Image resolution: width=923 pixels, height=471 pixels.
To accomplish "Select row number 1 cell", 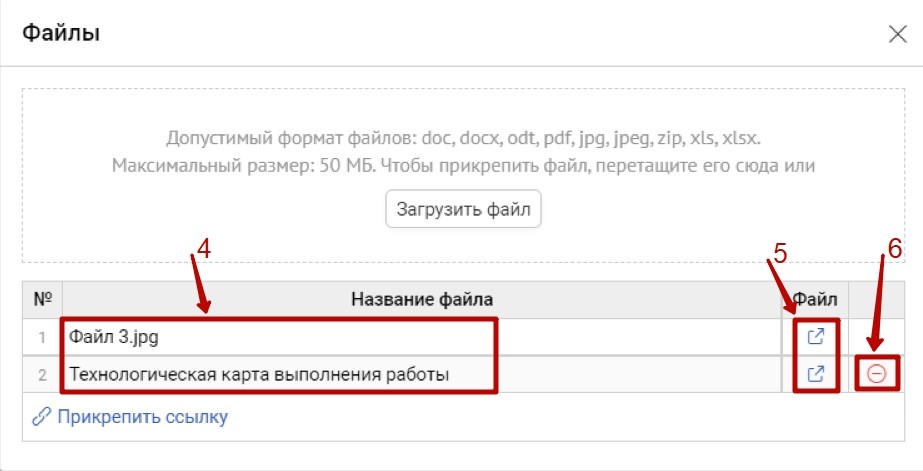I will click(x=43, y=337).
